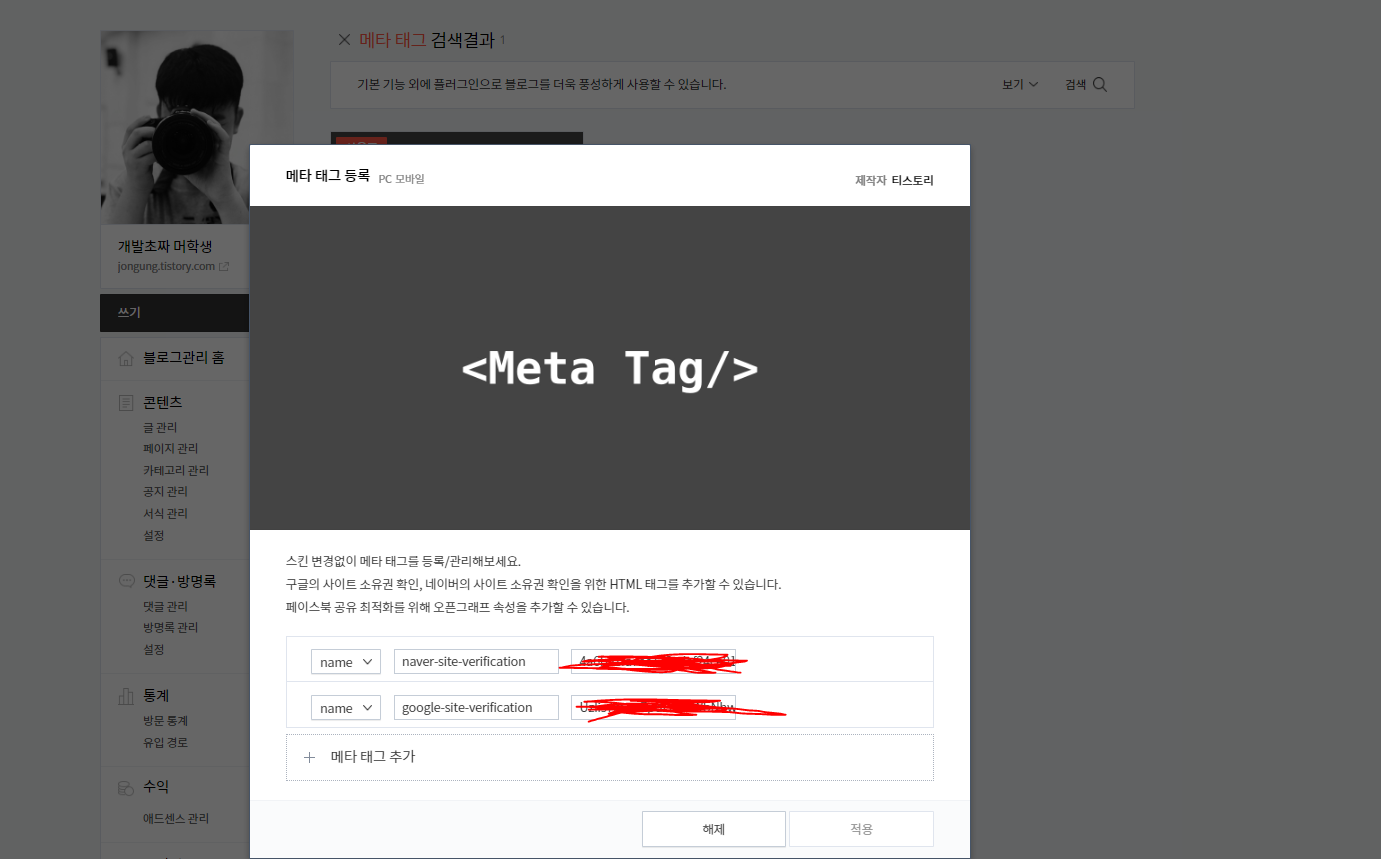Open the 보기 dropdown
1381x859 pixels.
1020,85
